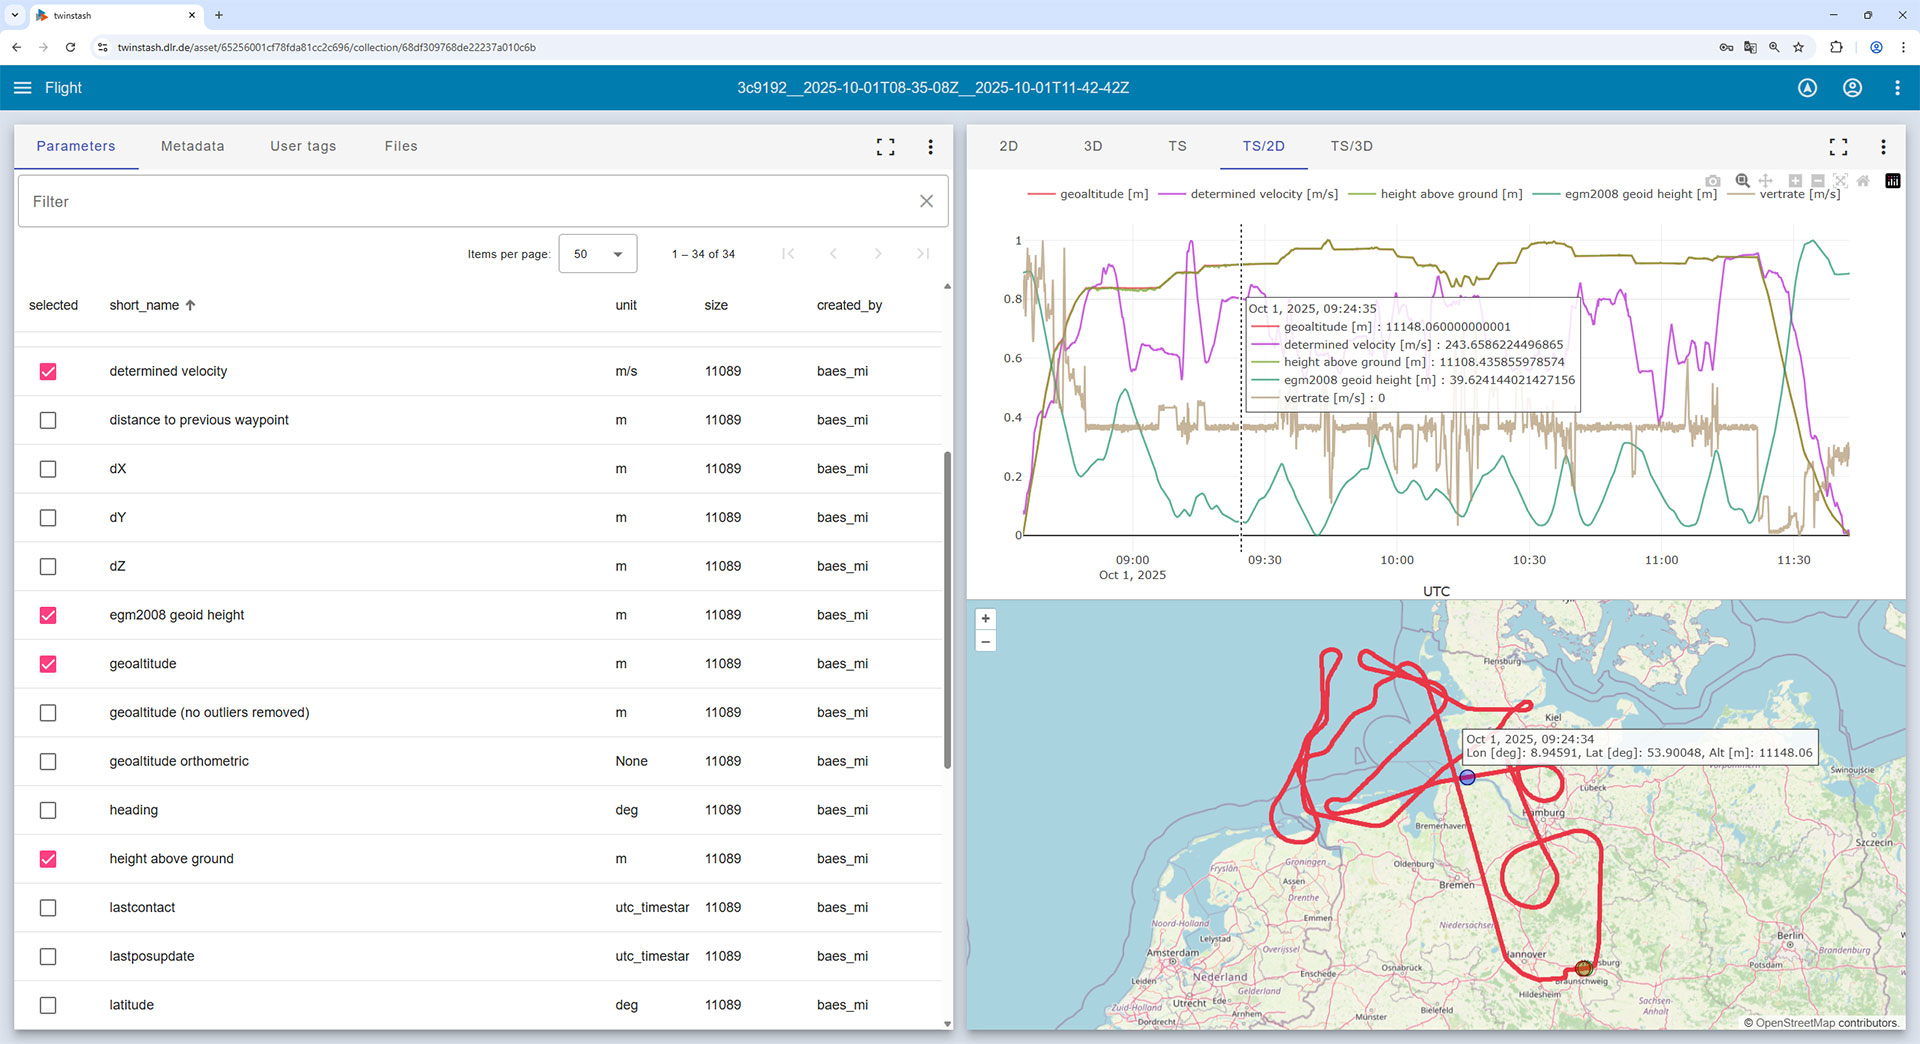Check the distance to previous waypoint parameter

[x=48, y=421]
